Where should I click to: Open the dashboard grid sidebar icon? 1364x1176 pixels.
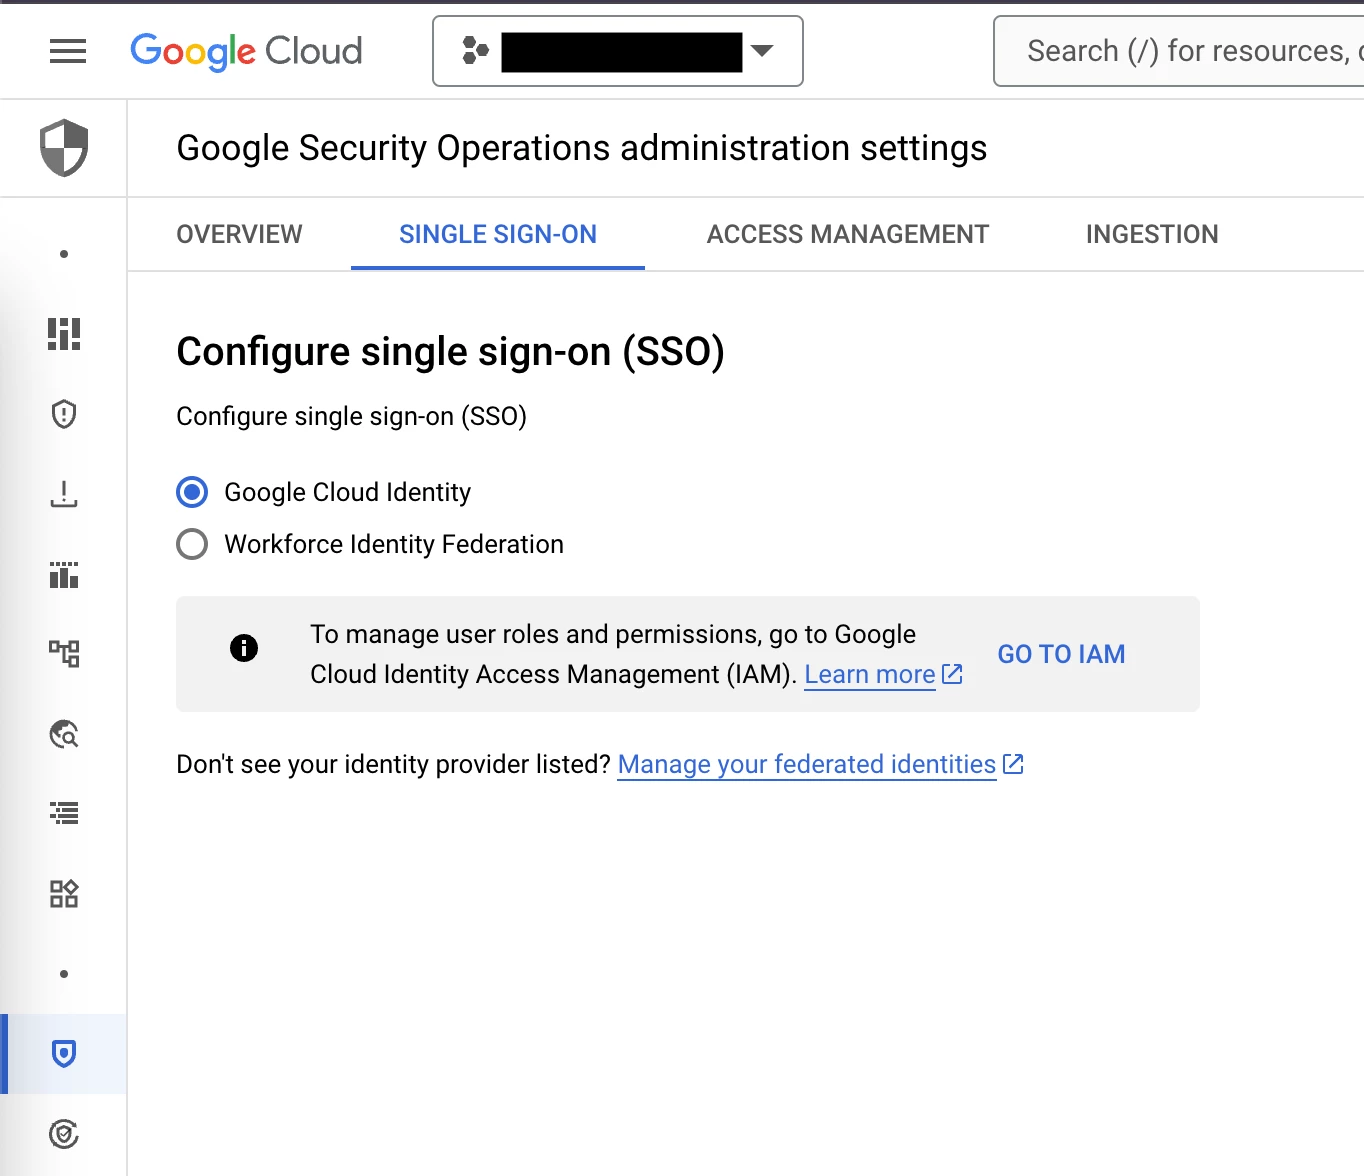coord(64,334)
